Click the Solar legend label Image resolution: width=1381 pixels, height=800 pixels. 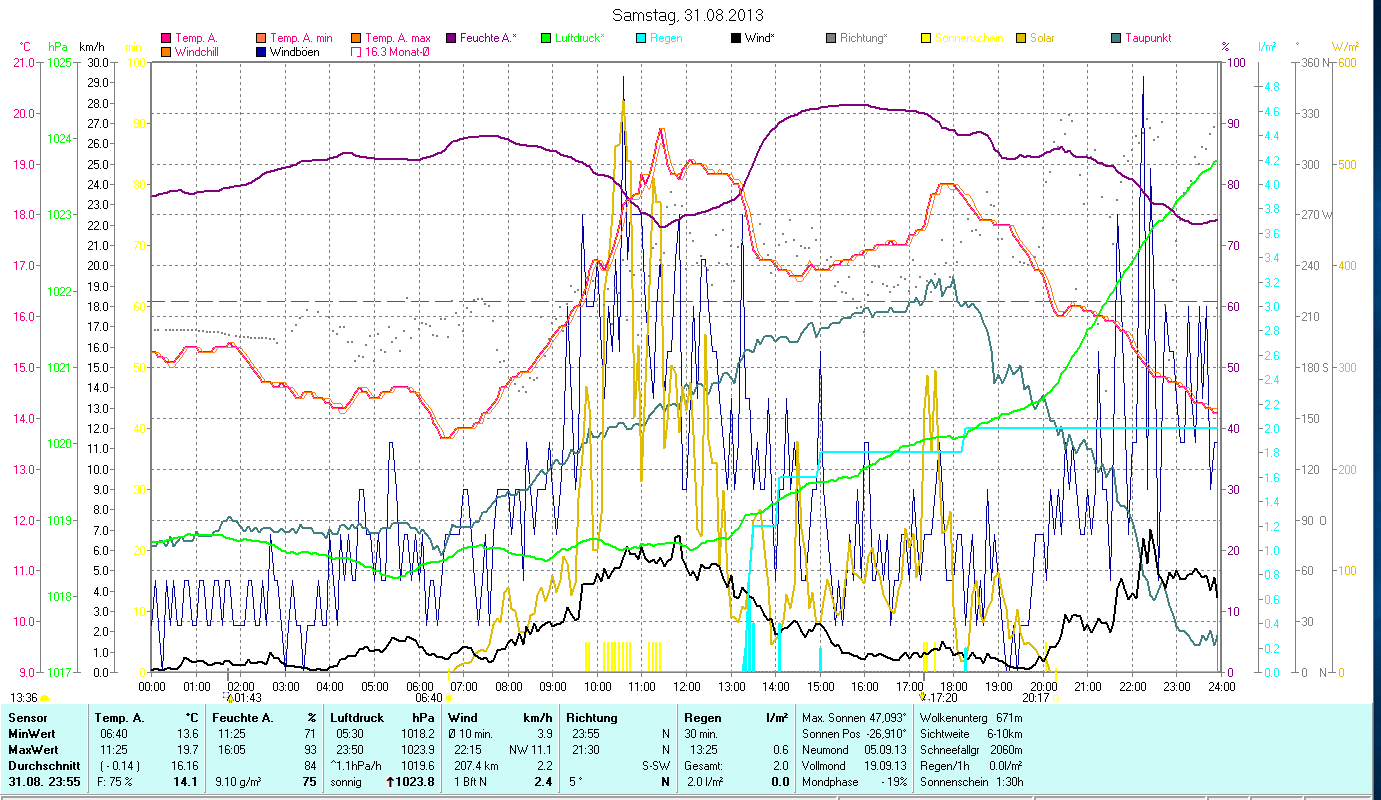coord(1042,39)
